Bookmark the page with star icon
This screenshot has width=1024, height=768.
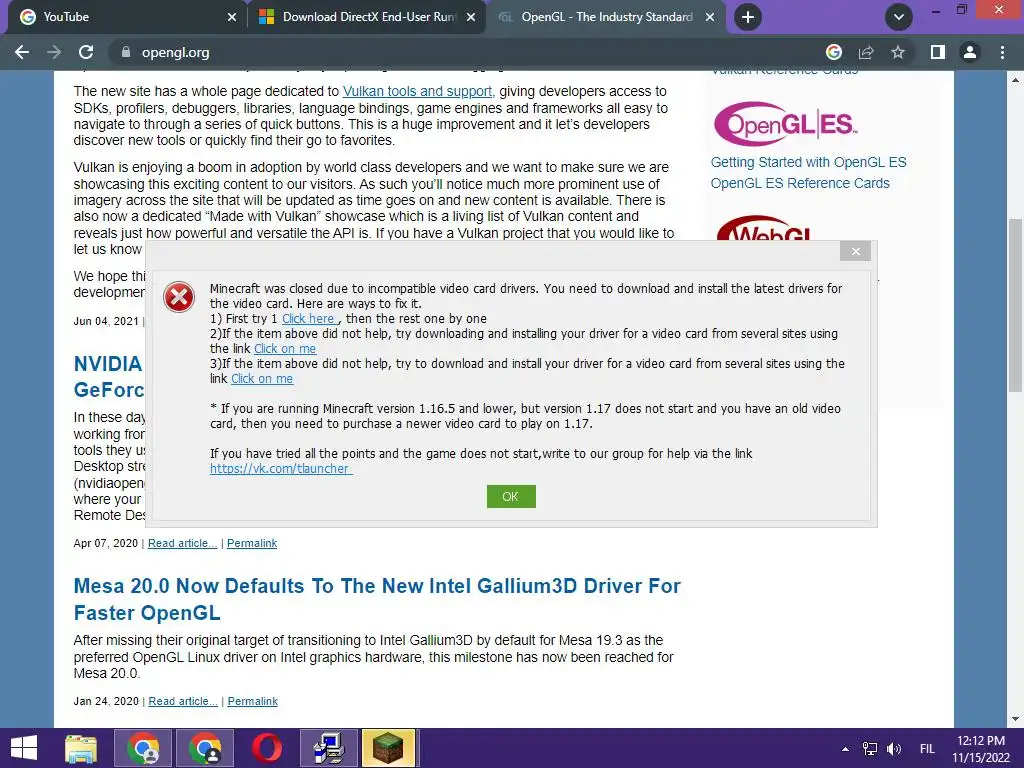pyautogui.click(x=898, y=52)
